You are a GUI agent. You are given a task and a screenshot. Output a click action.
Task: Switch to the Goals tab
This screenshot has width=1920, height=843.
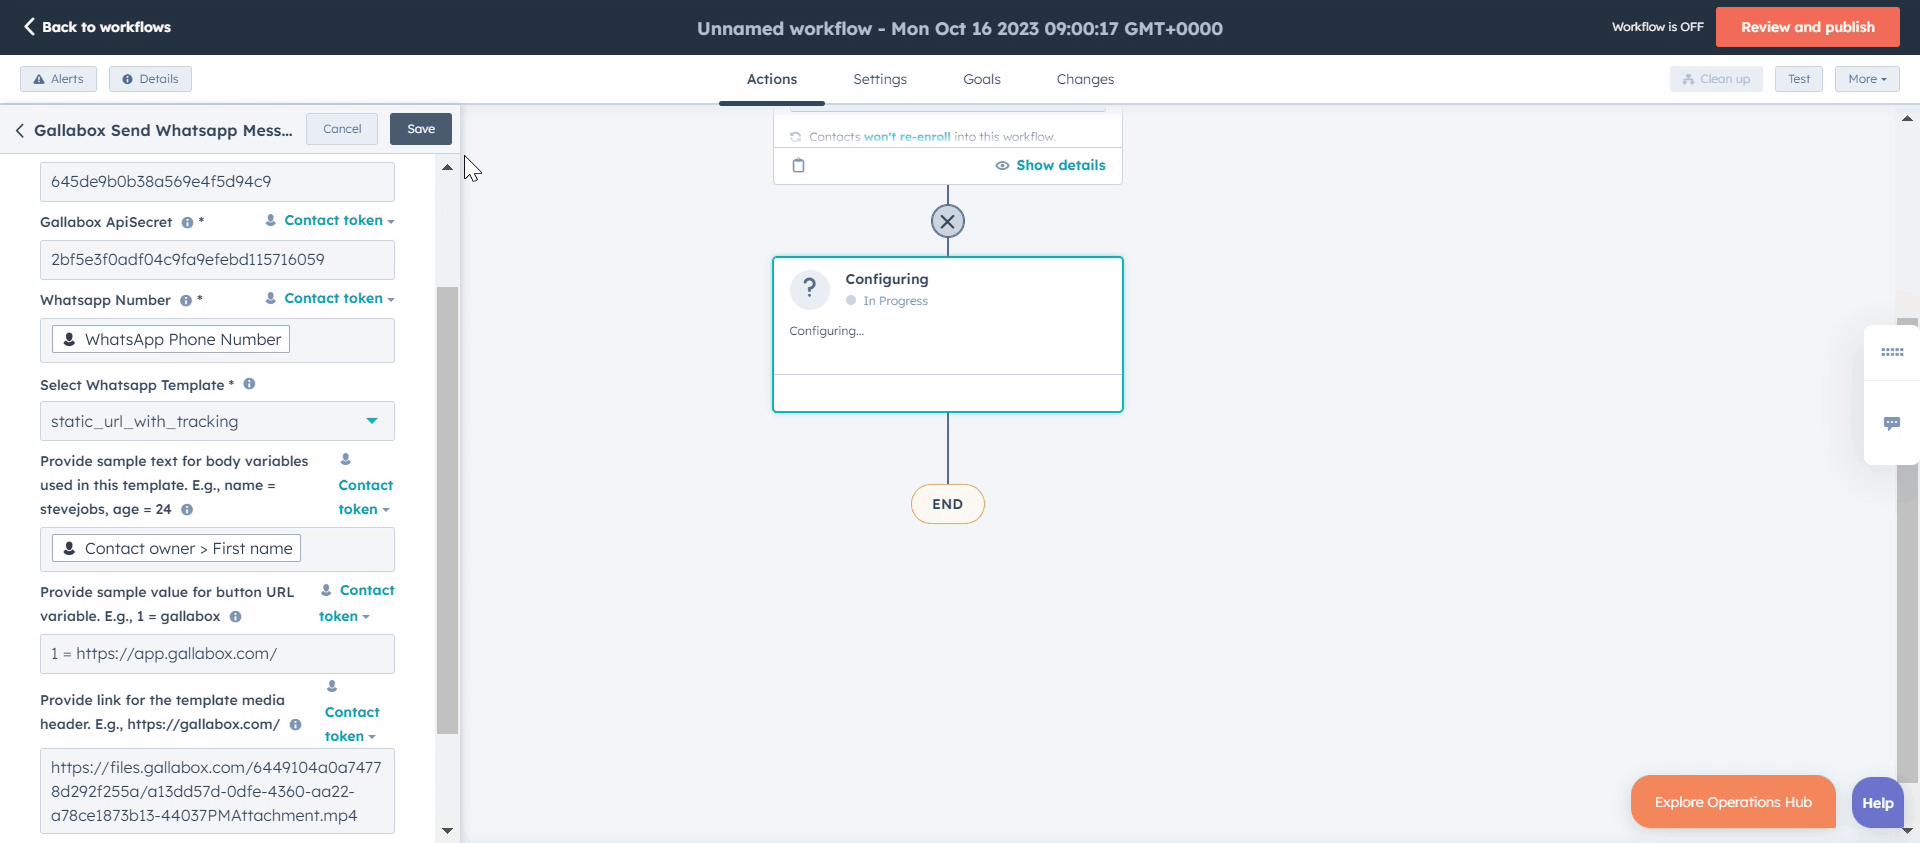point(981,79)
